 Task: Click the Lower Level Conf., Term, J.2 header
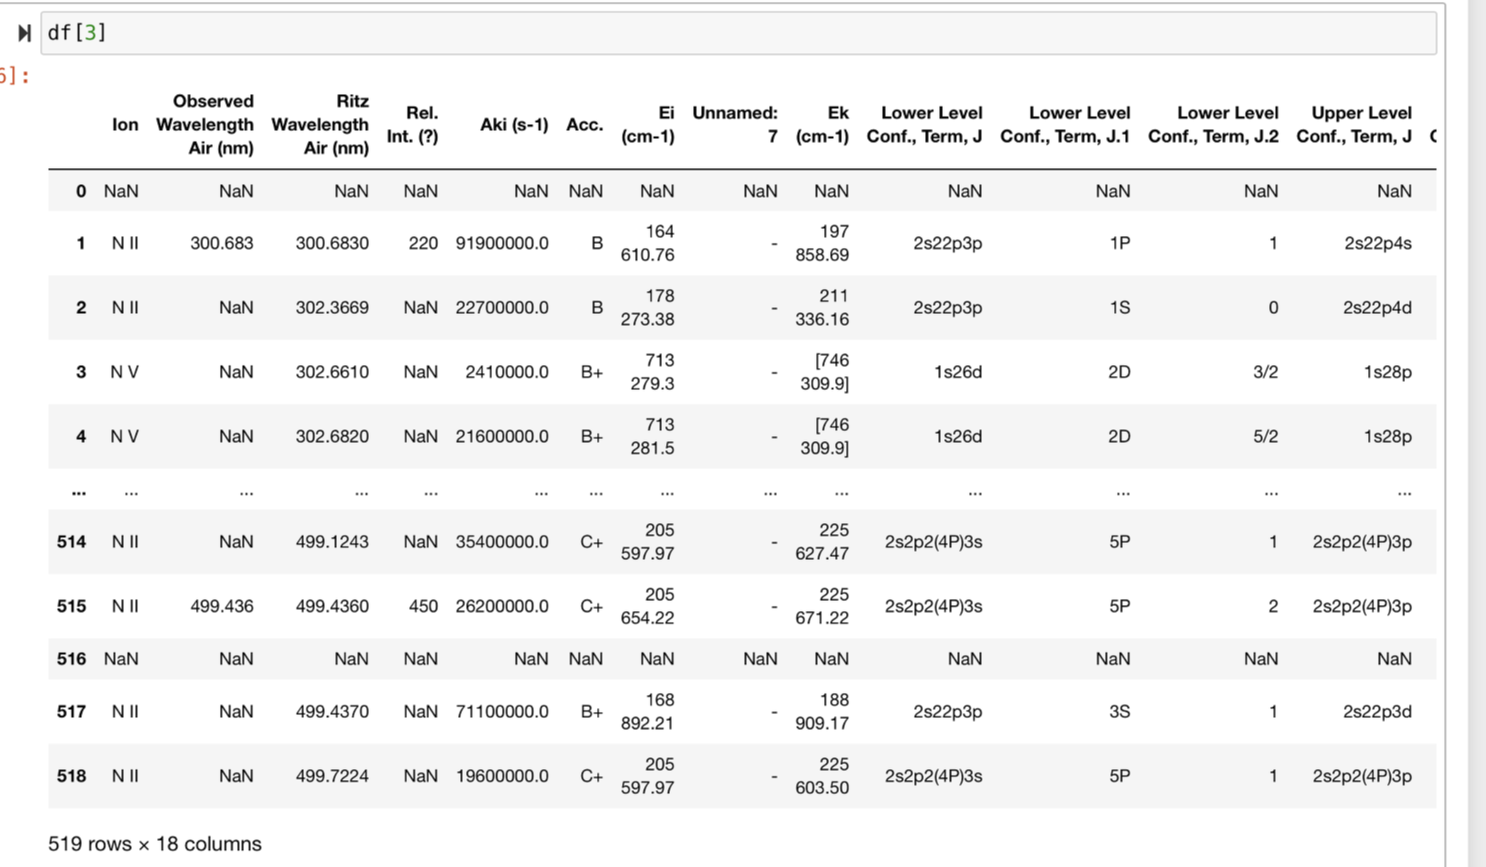(x=1213, y=125)
